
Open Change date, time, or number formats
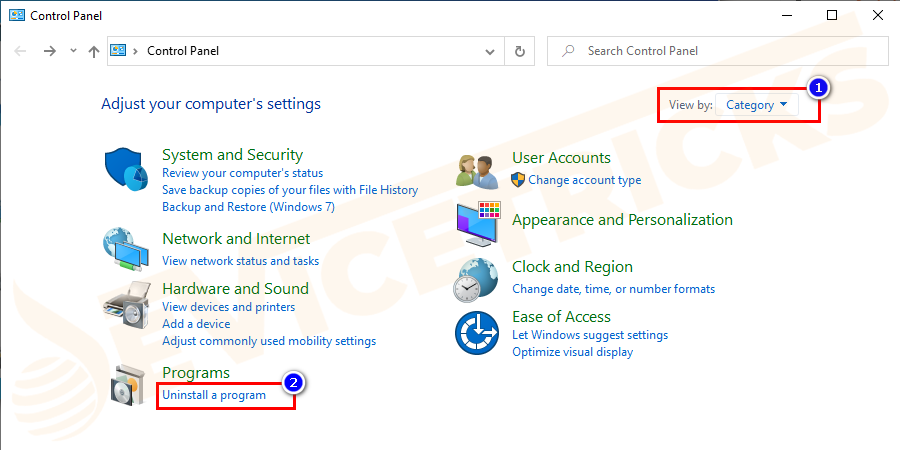coord(614,289)
